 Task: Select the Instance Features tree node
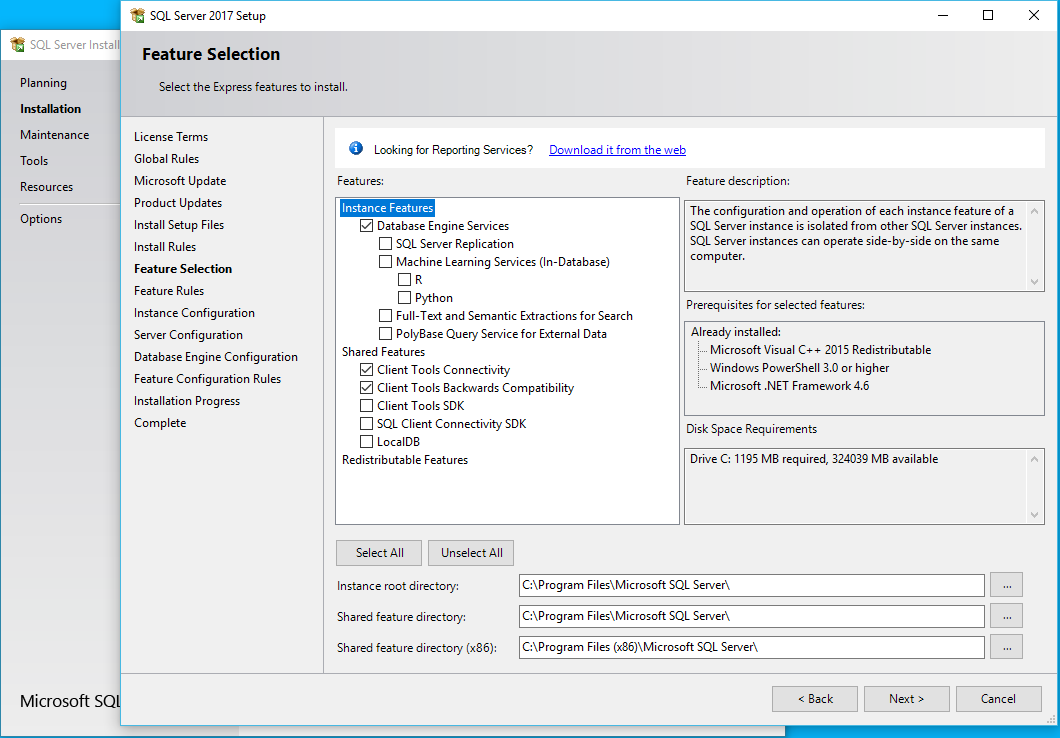point(387,207)
